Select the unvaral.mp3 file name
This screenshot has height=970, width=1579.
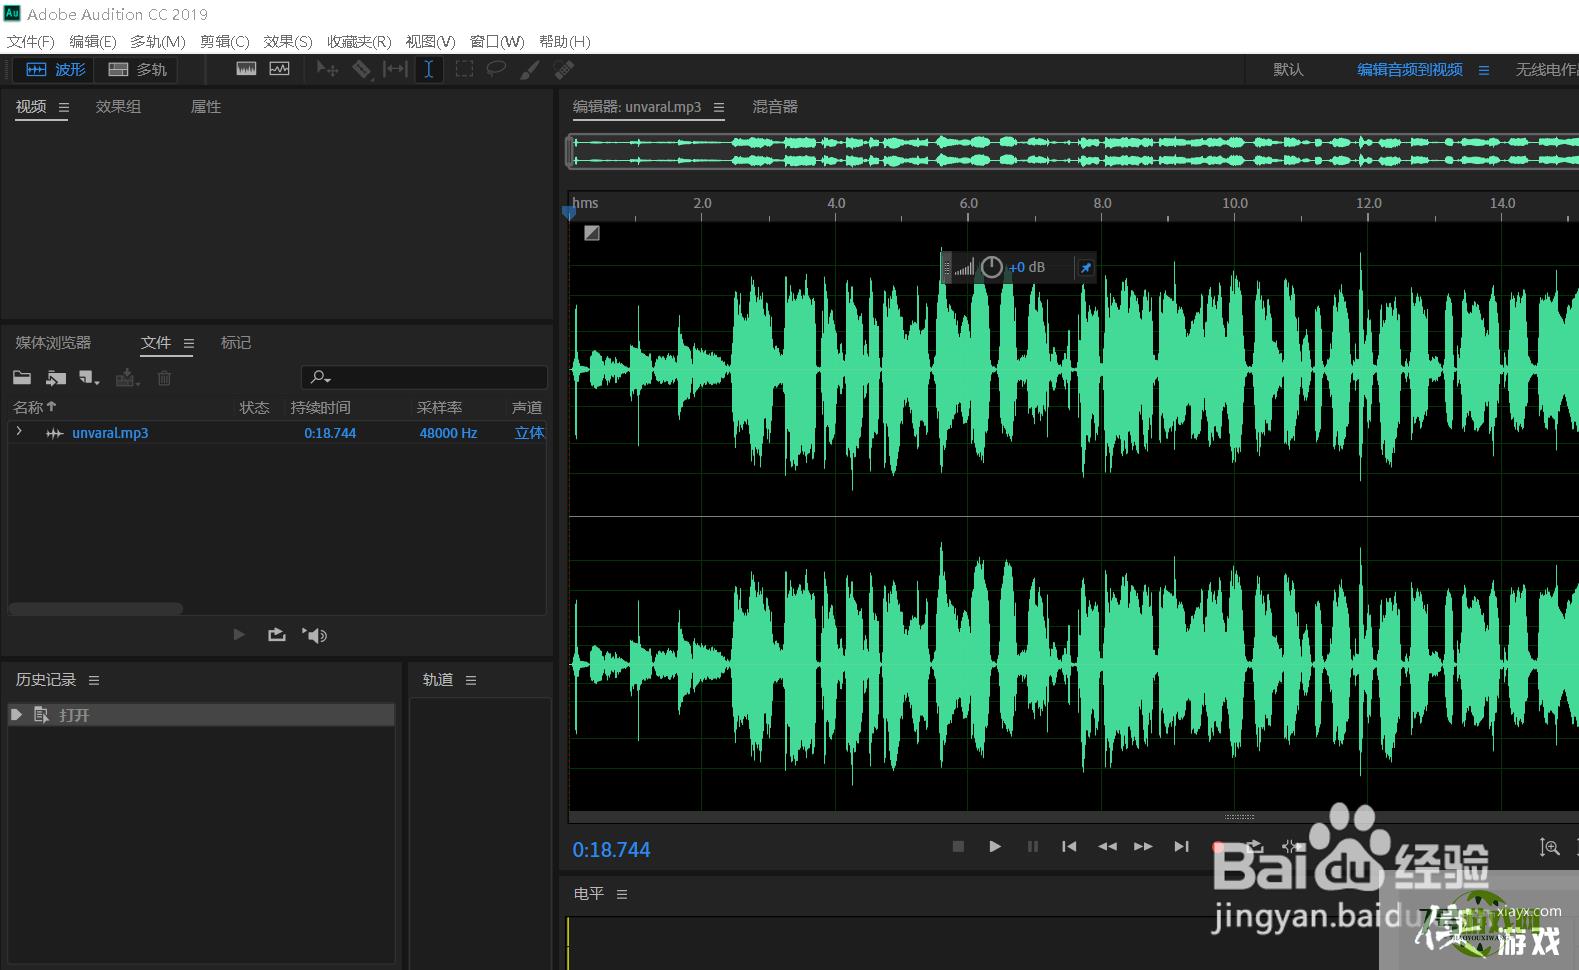(x=110, y=433)
